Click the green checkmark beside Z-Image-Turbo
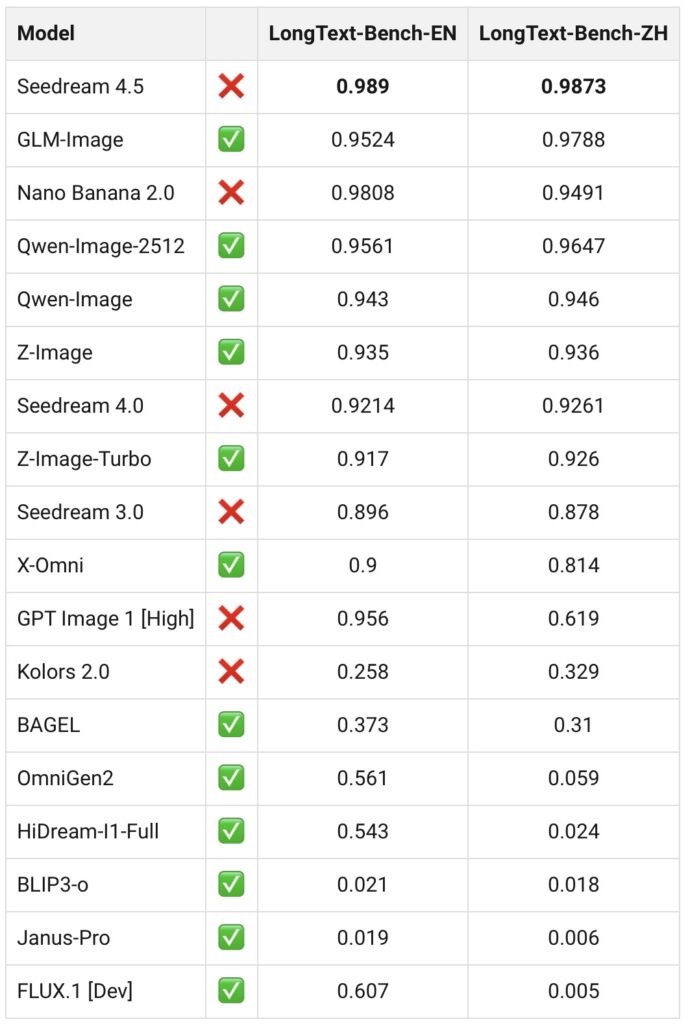This screenshot has width=688, height=1024. tap(231, 459)
